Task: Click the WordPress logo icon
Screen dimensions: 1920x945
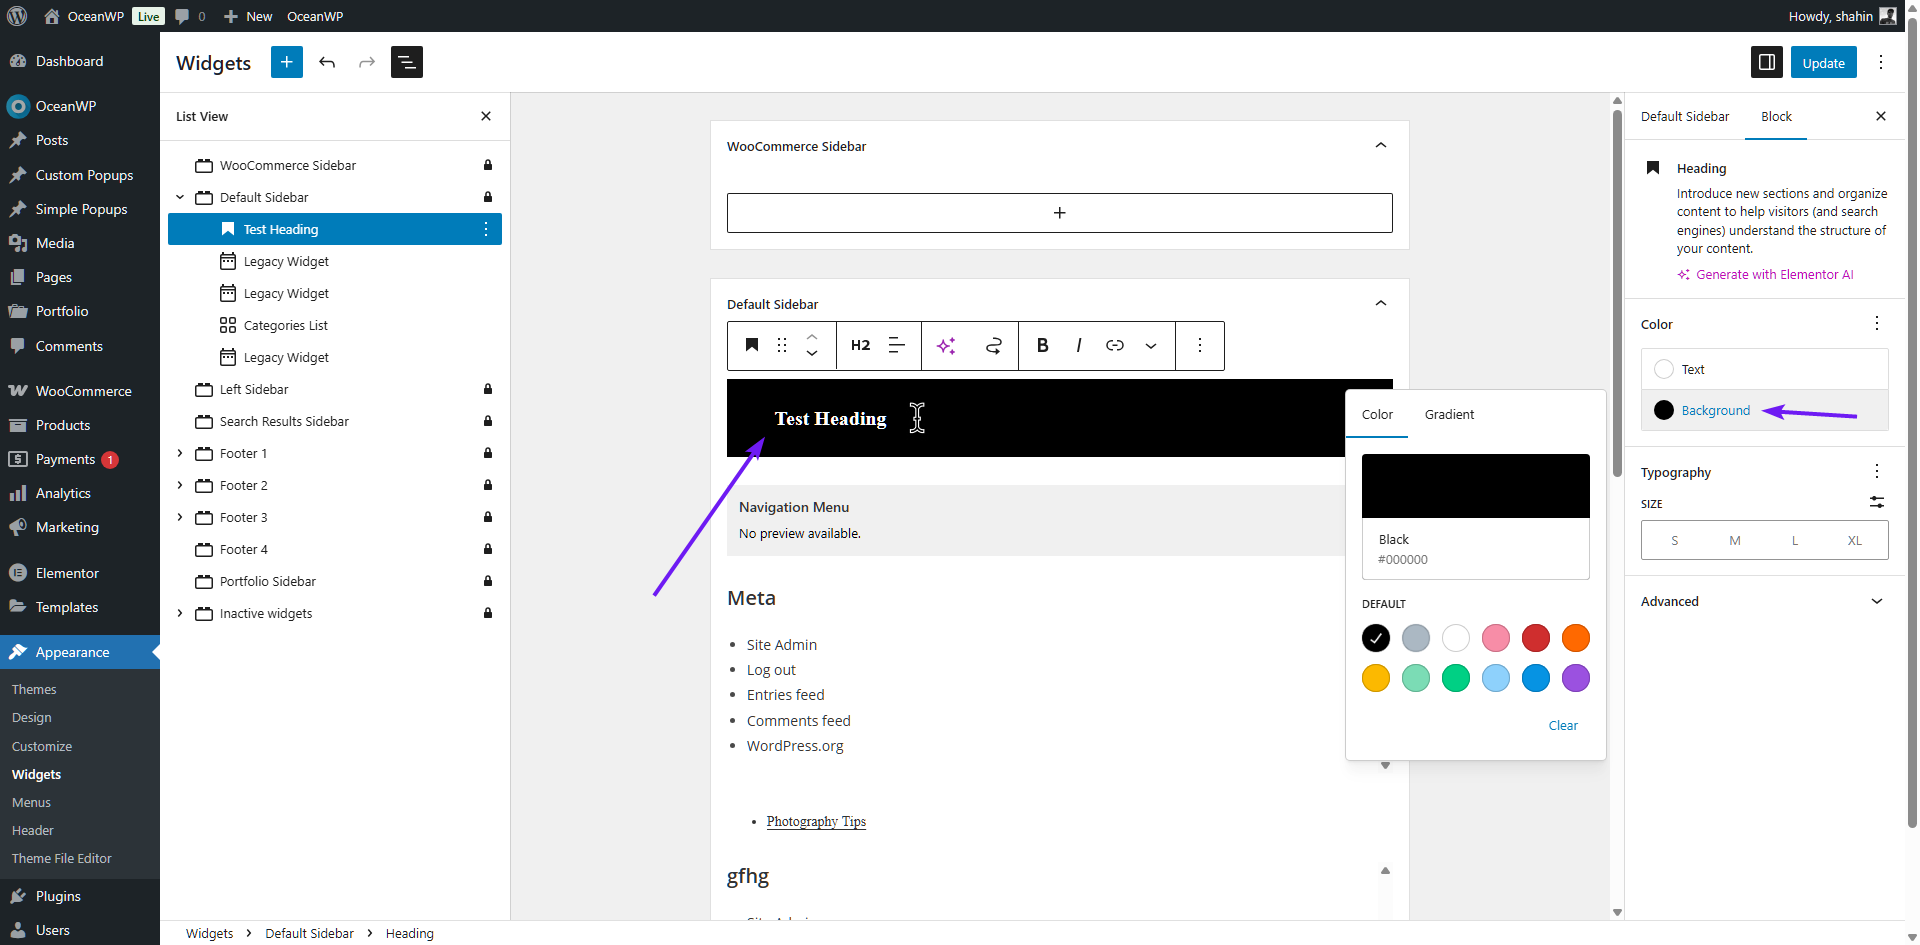Action: pyautogui.click(x=17, y=16)
